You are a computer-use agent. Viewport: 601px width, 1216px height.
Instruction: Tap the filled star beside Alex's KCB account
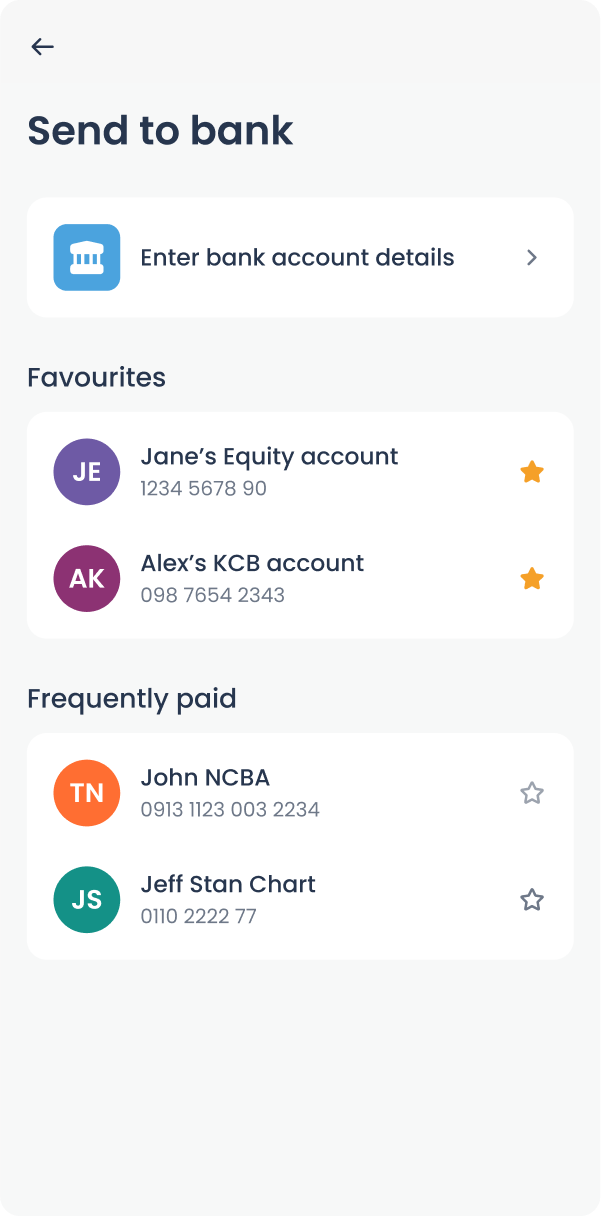[532, 578]
